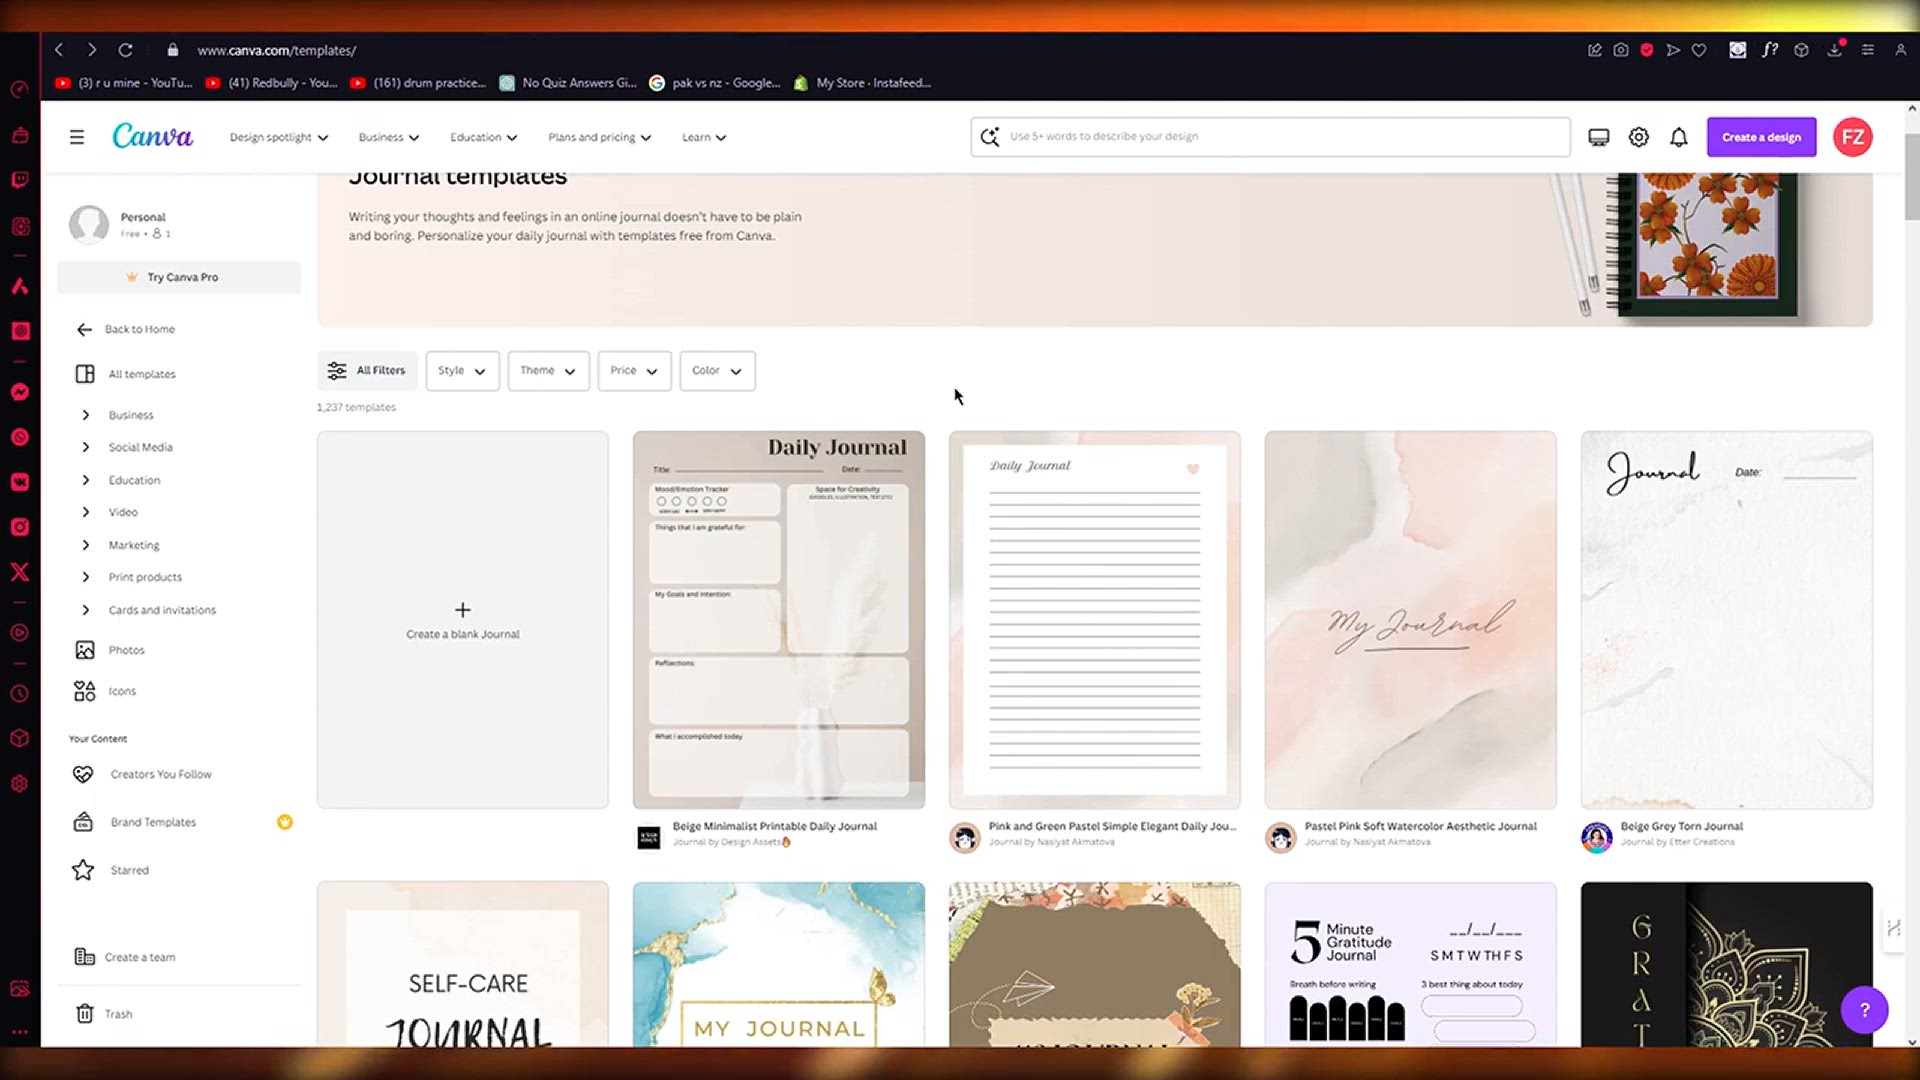Click browser back arrow

[59, 50]
